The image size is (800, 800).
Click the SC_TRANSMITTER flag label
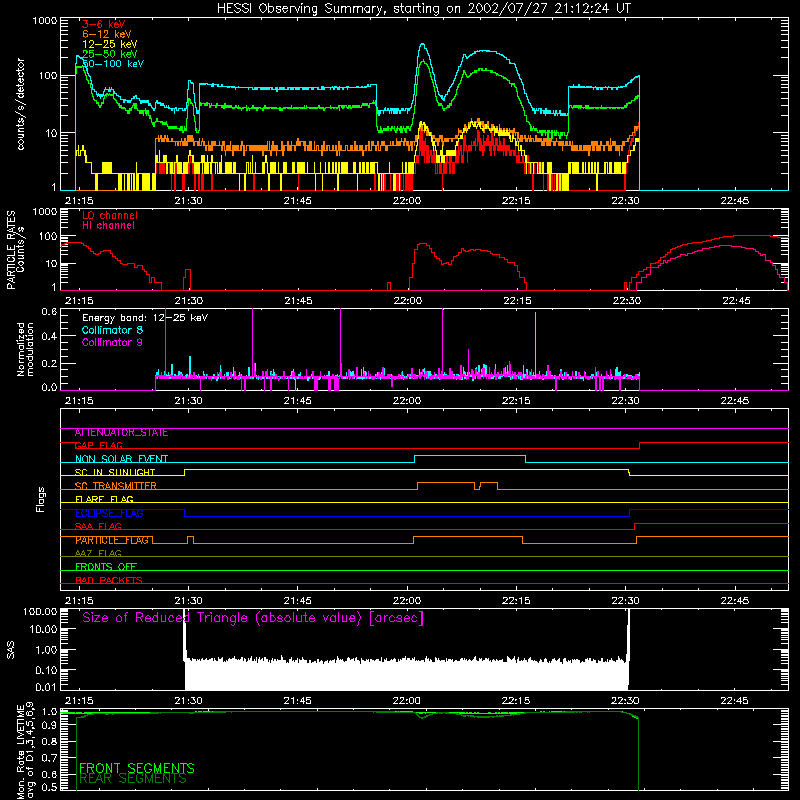click(116, 486)
